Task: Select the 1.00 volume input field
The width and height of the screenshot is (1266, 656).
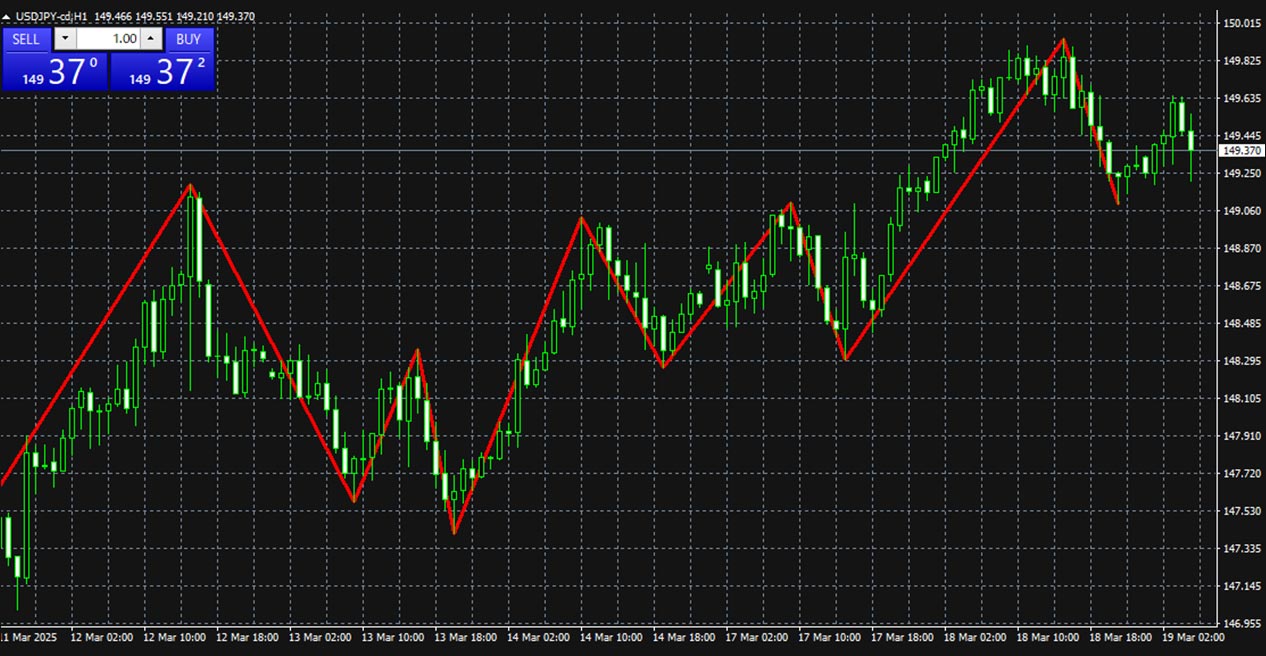Action: (108, 39)
